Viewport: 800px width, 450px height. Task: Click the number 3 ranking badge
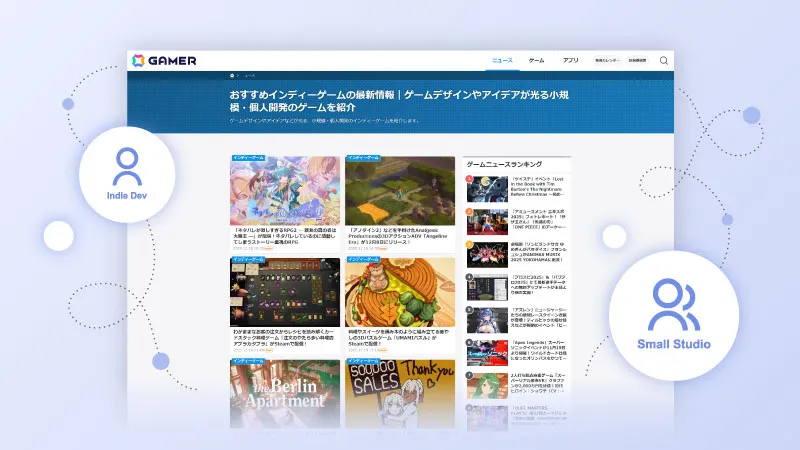point(470,244)
